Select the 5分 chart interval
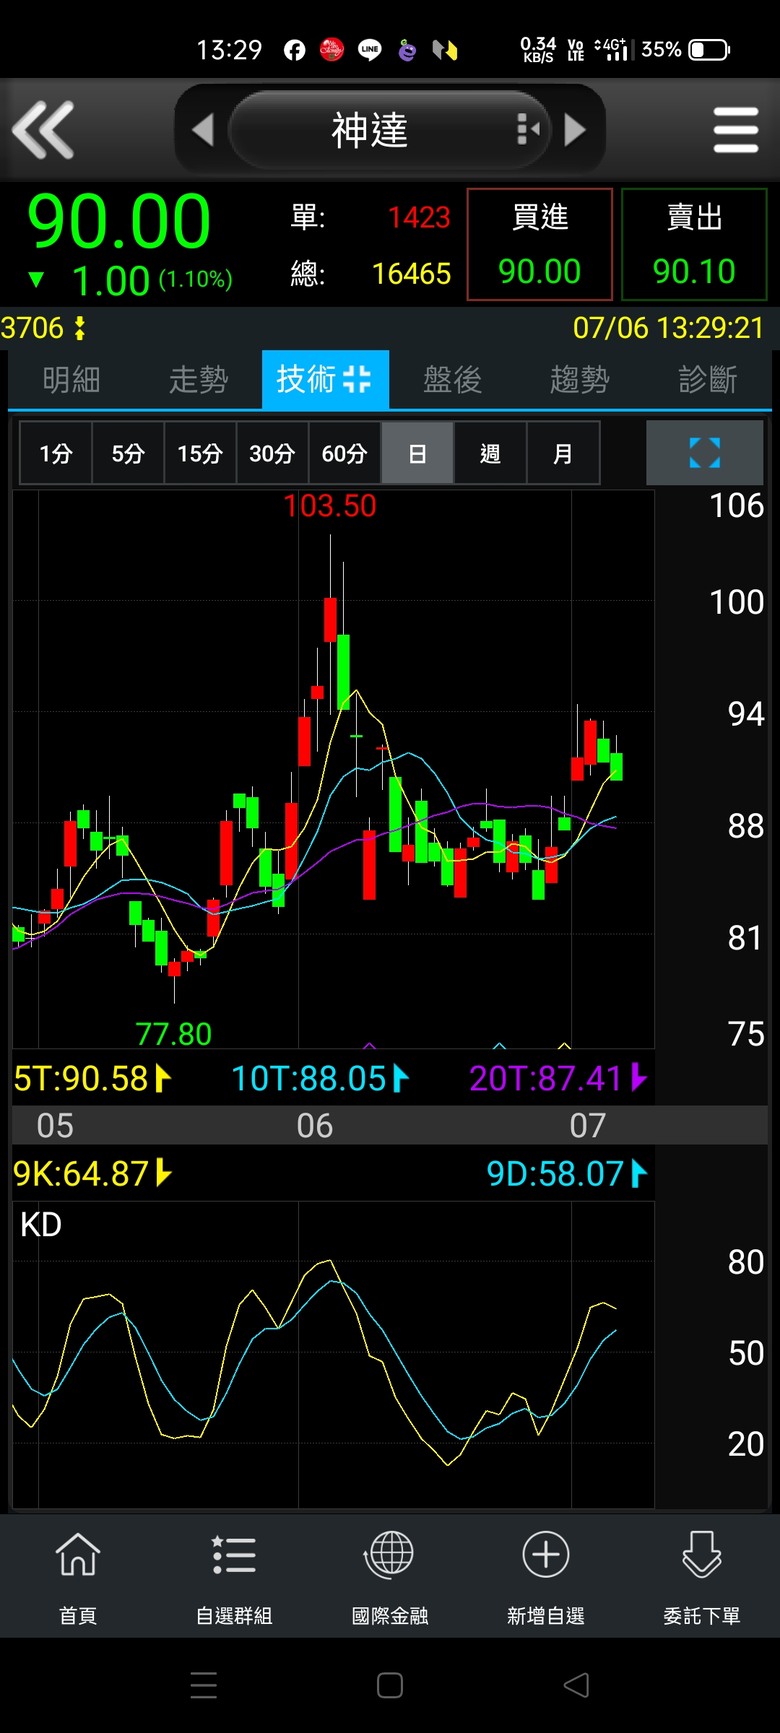 (128, 454)
